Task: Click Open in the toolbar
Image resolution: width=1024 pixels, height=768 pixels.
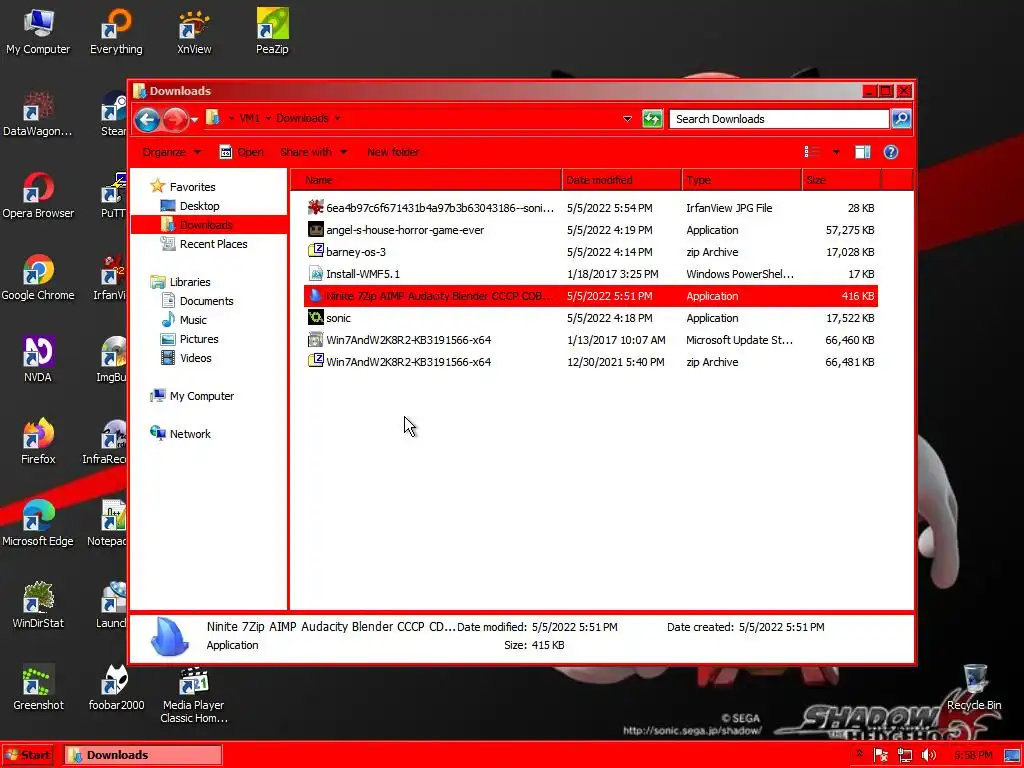Action: (x=242, y=152)
